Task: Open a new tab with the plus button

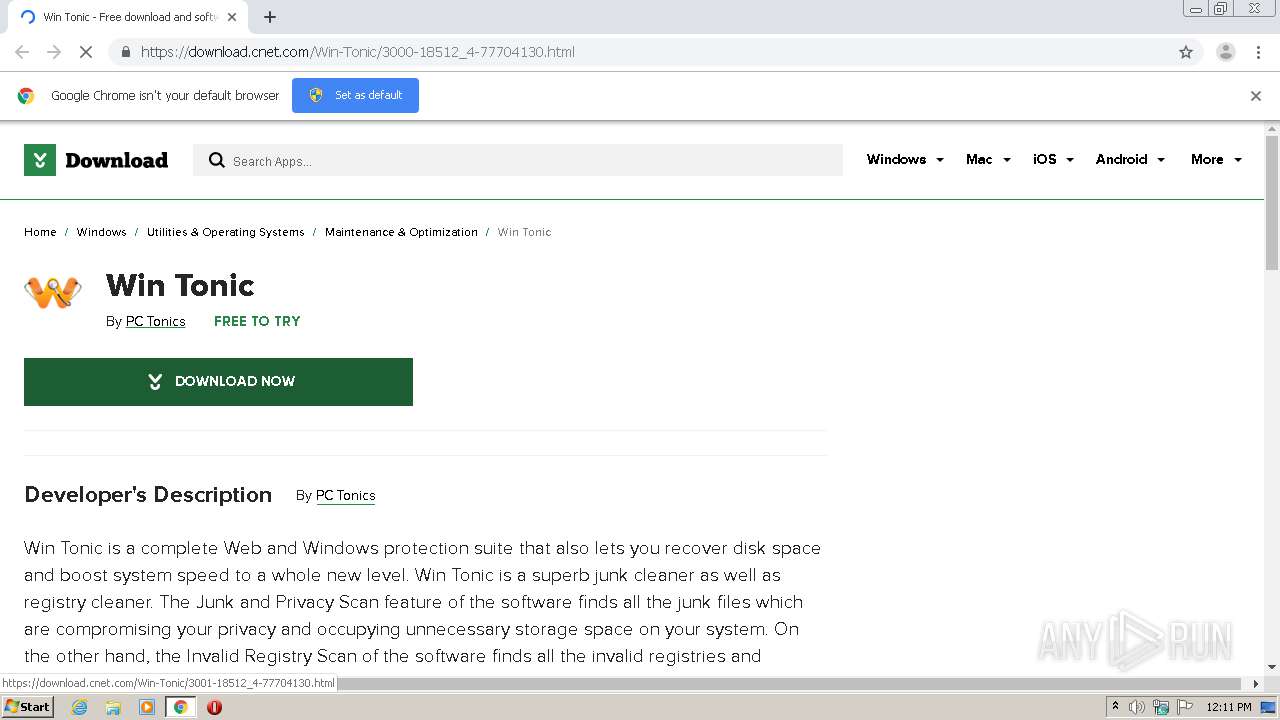Action: [x=269, y=17]
